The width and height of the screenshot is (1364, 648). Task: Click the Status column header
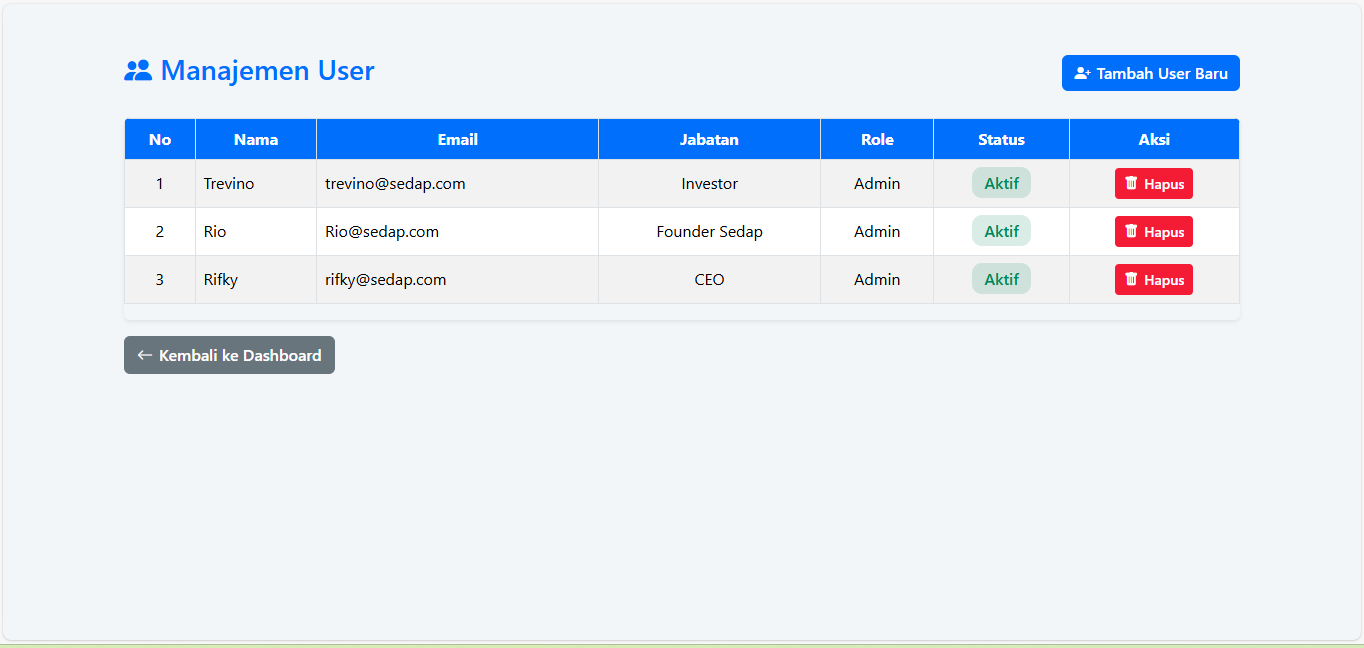pyautogui.click(x=1001, y=139)
